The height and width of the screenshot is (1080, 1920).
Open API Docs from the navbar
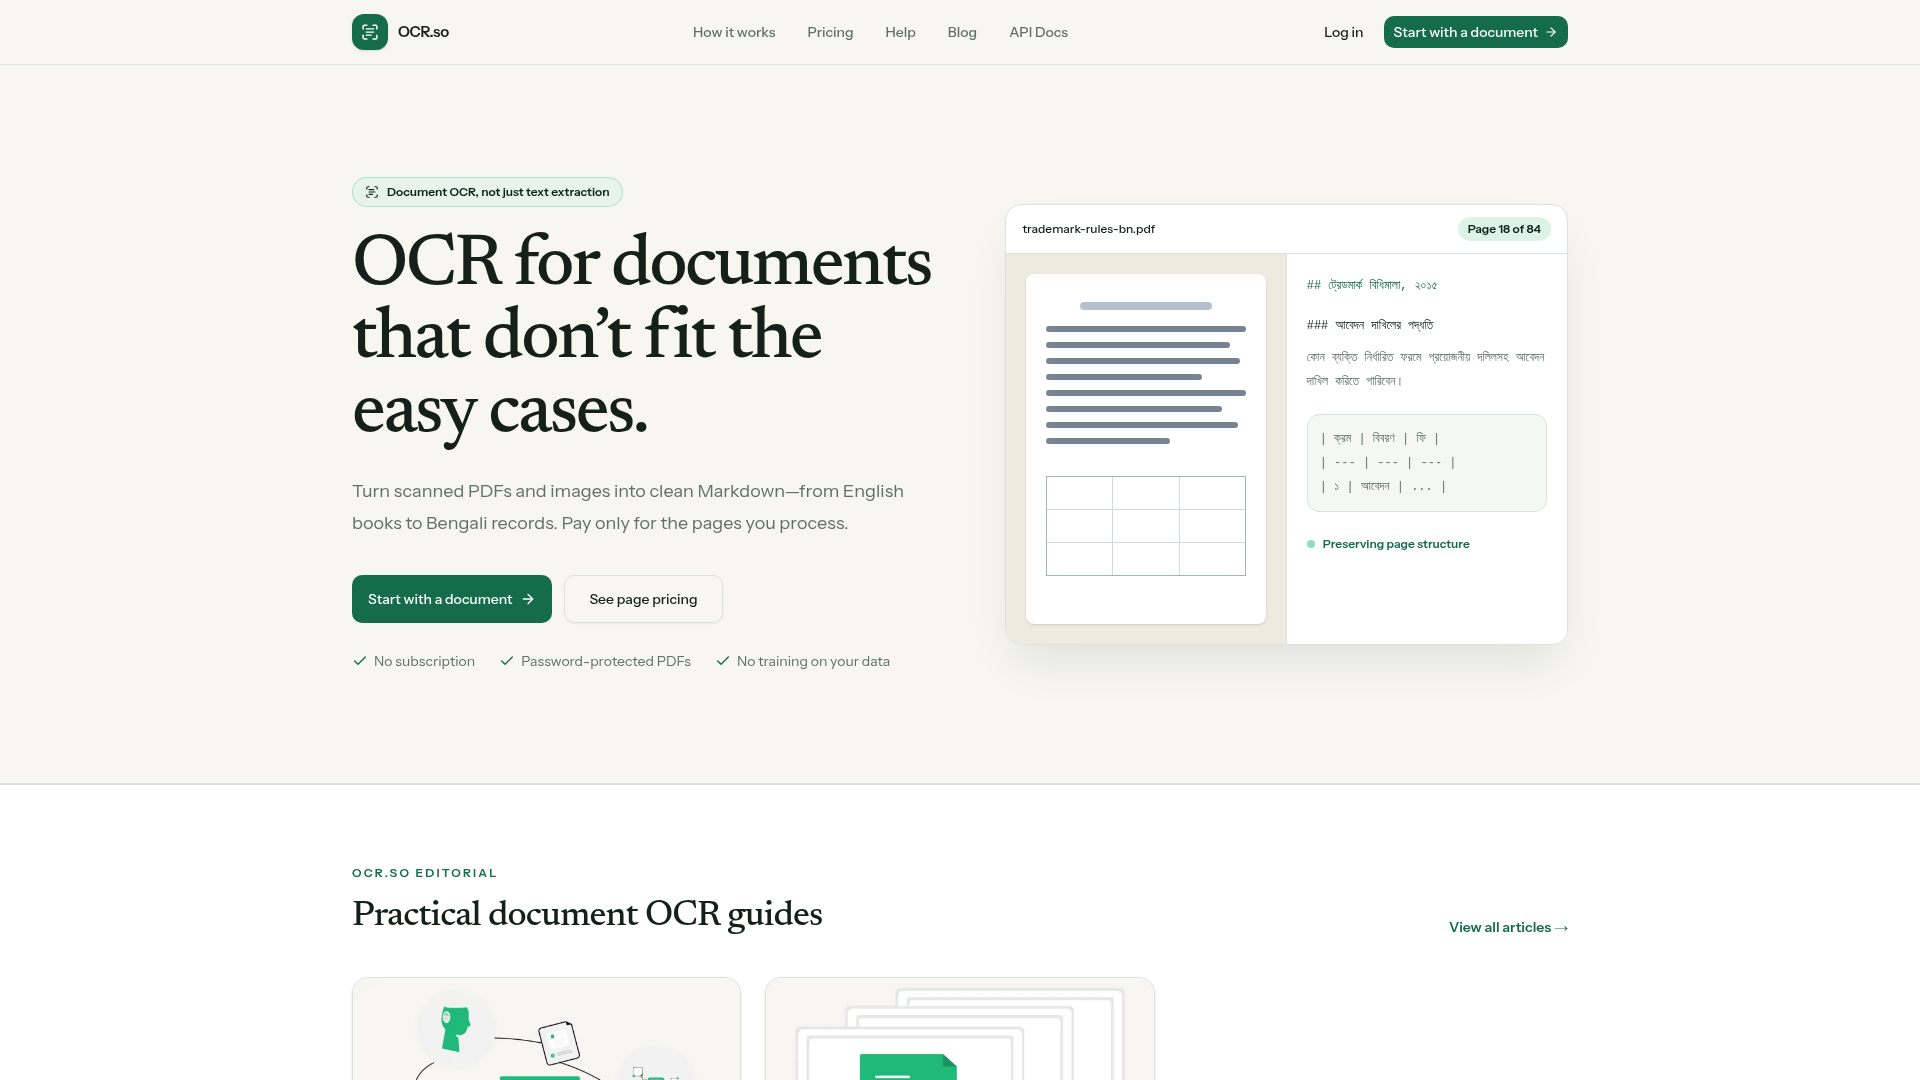click(1038, 32)
